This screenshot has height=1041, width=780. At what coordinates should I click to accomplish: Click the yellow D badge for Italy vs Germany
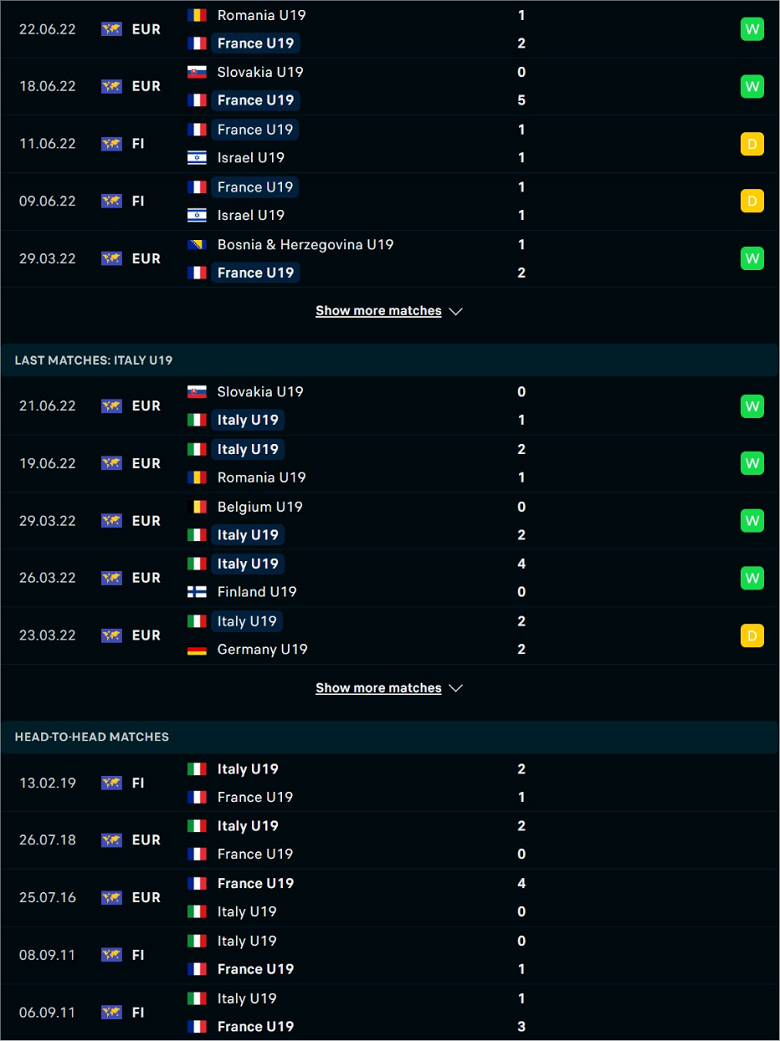(x=751, y=636)
